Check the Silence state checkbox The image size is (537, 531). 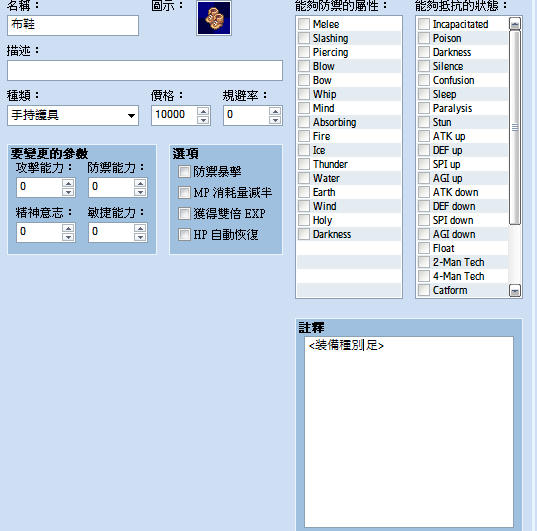[424, 66]
